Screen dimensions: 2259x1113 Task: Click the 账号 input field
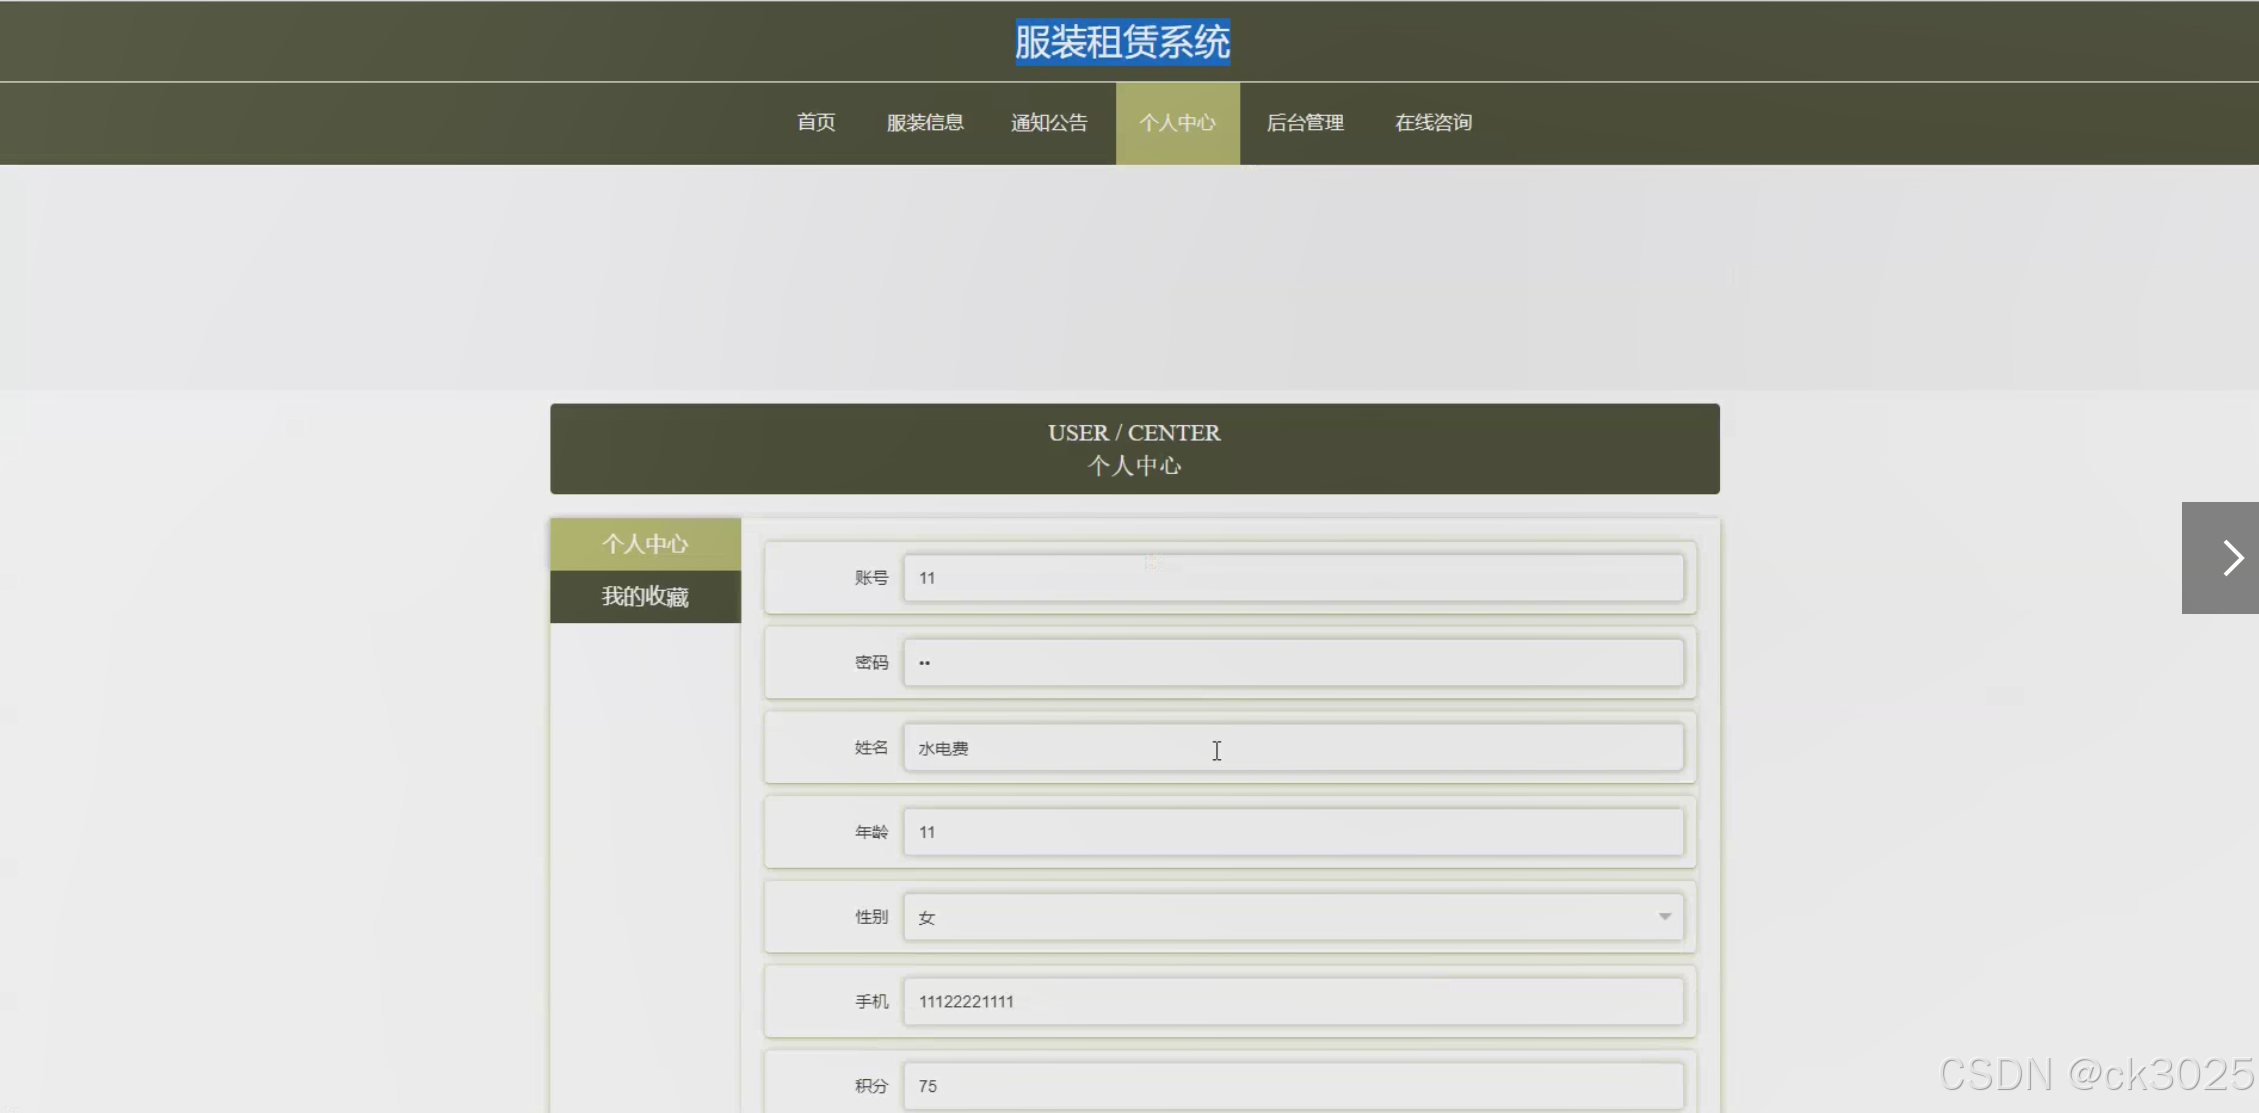coord(1292,578)
